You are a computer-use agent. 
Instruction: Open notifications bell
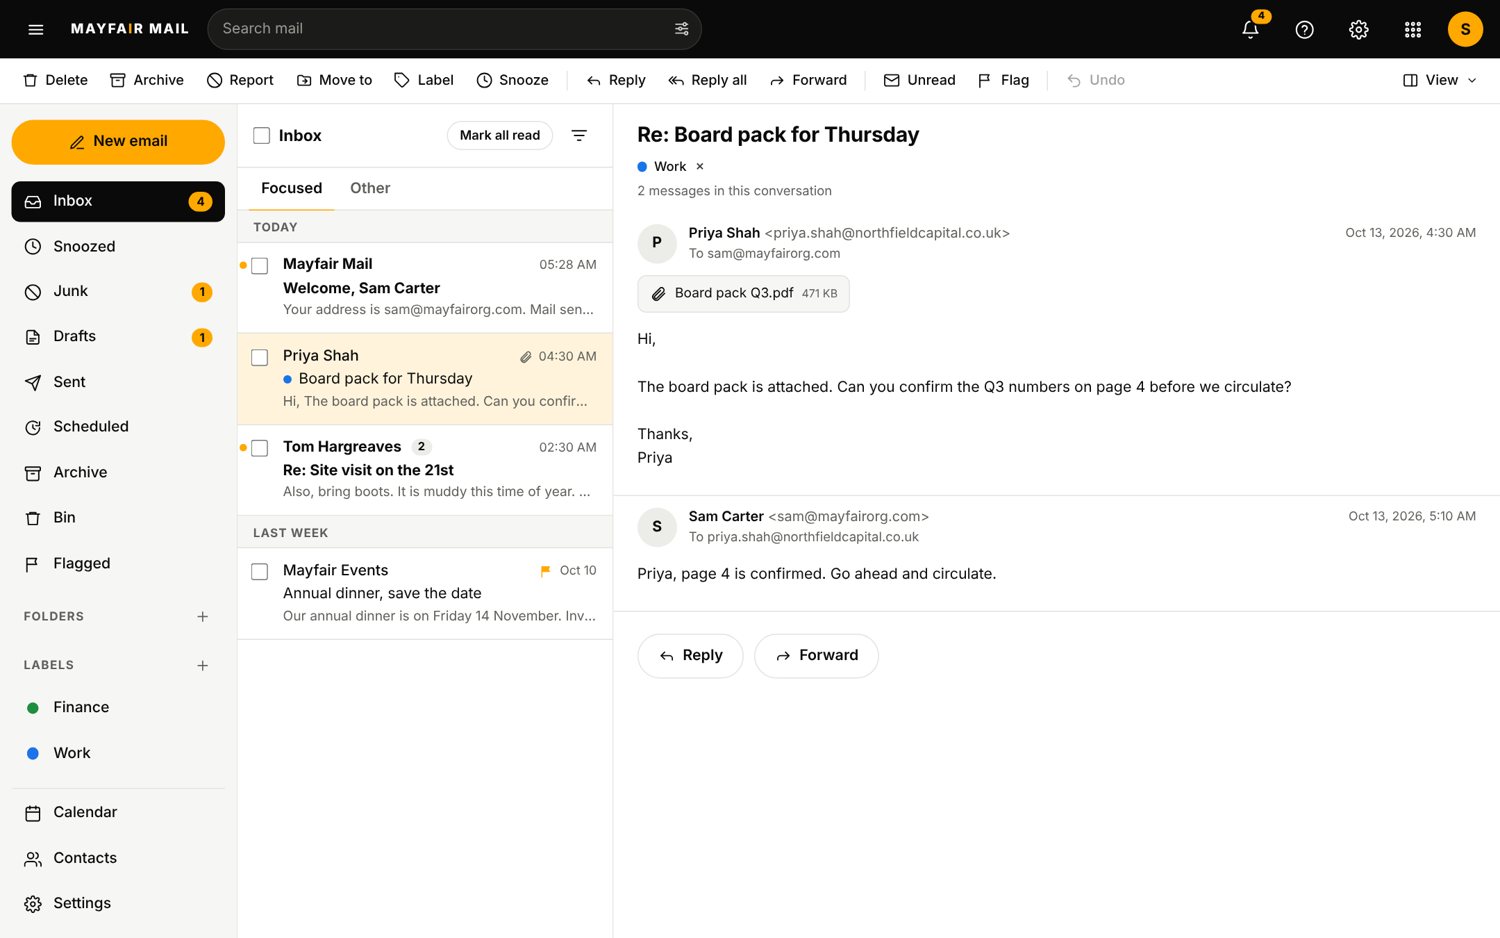tap(1251, 29)
